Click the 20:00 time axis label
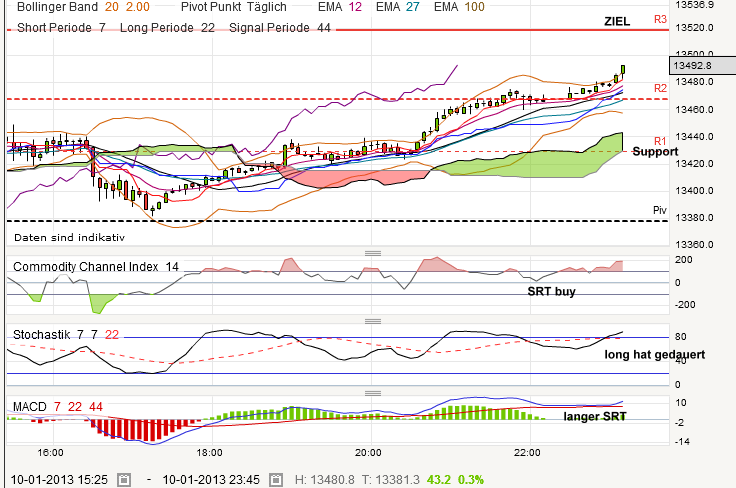This screenshot has height=488, width=736. click(368, 453)
